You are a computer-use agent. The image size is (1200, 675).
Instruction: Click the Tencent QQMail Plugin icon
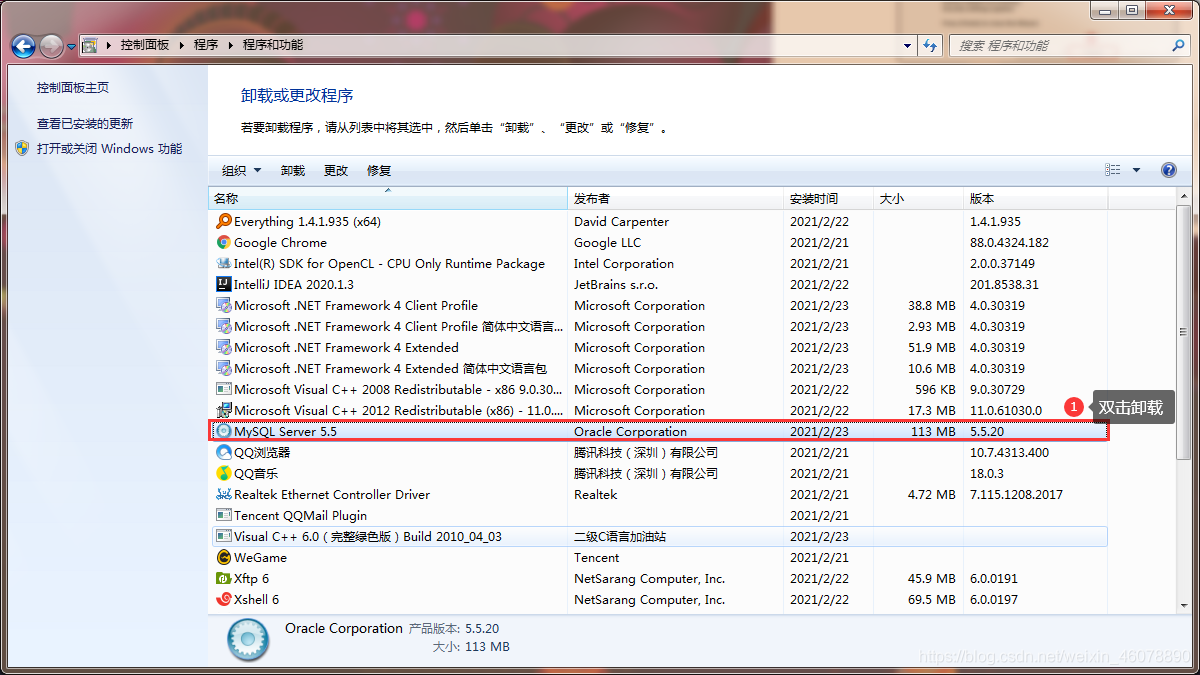pyautogui.click(x=224, y=516)
